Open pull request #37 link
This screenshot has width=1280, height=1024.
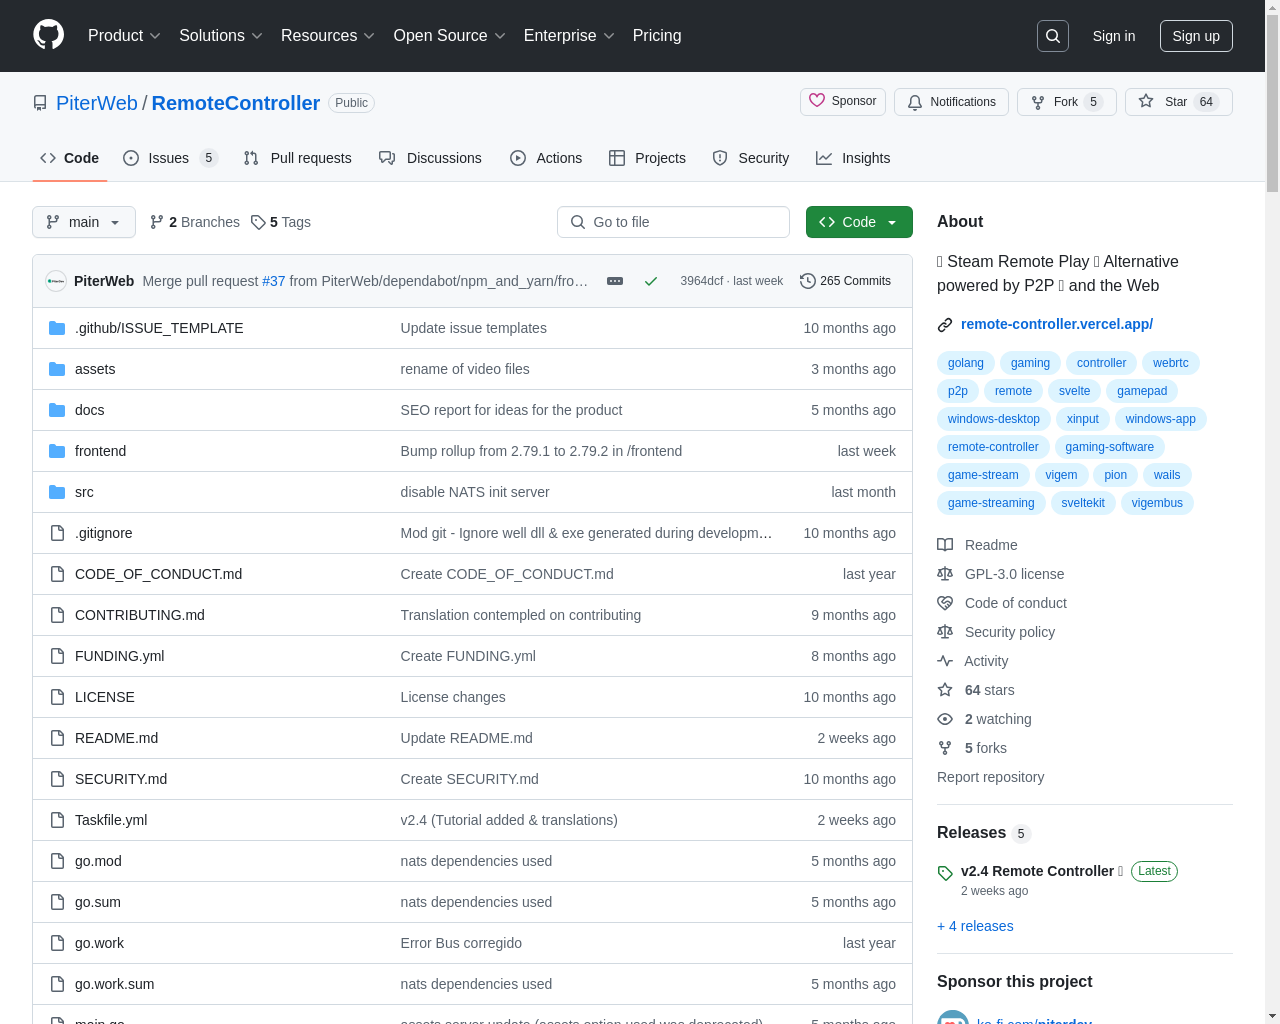[274, 281]
